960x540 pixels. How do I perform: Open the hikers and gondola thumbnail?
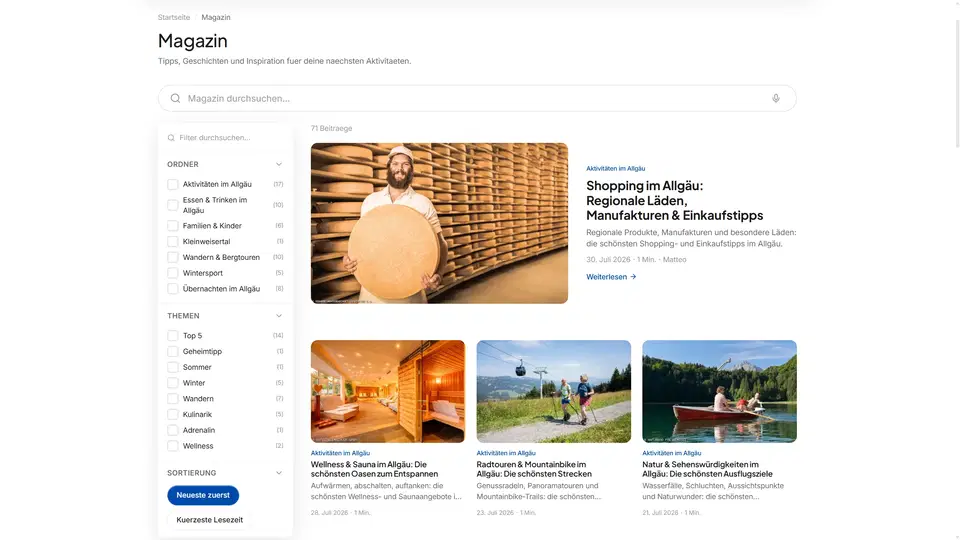pyautogui.click(x=553, y=391)
